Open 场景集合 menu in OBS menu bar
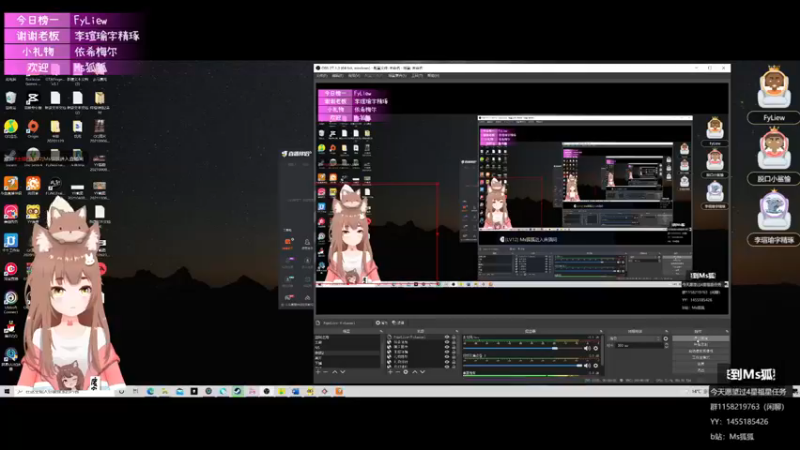800x450 pixels. click(x=397, y=76)
